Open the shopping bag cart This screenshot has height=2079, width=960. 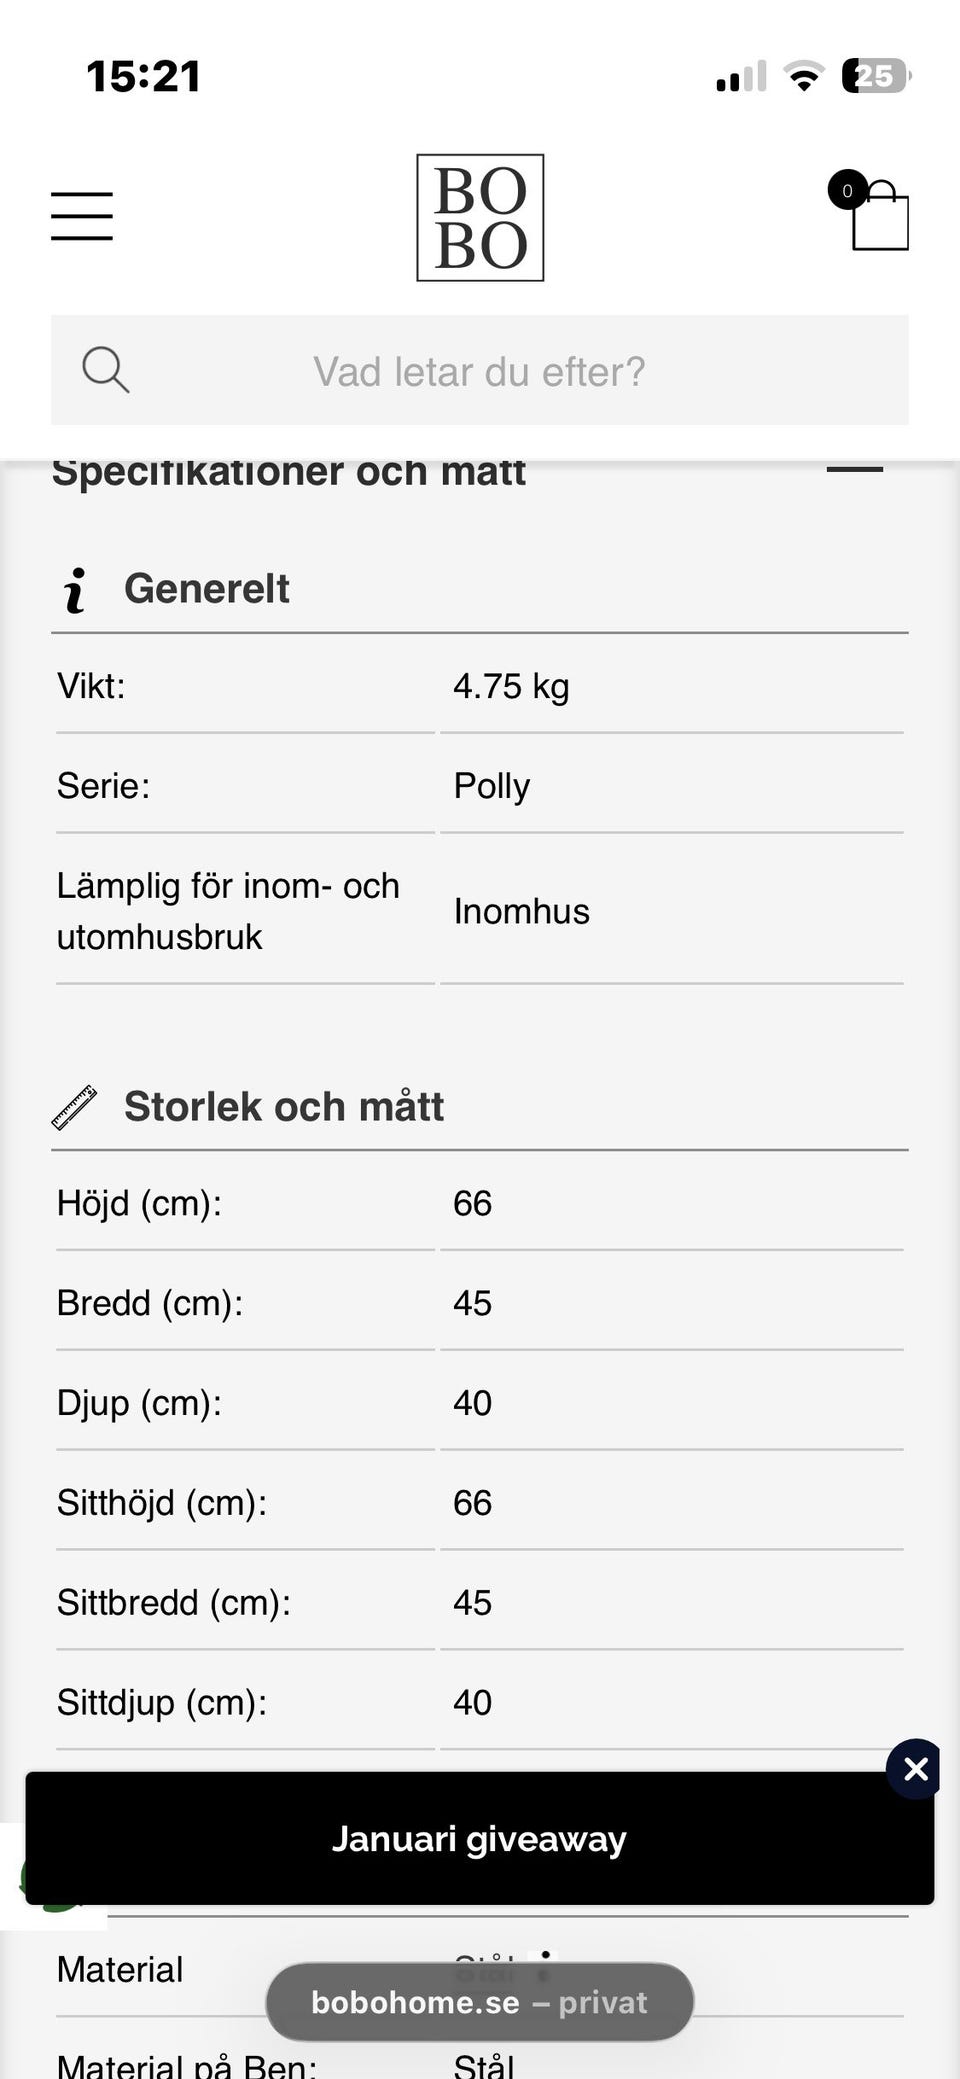(879, 217)
